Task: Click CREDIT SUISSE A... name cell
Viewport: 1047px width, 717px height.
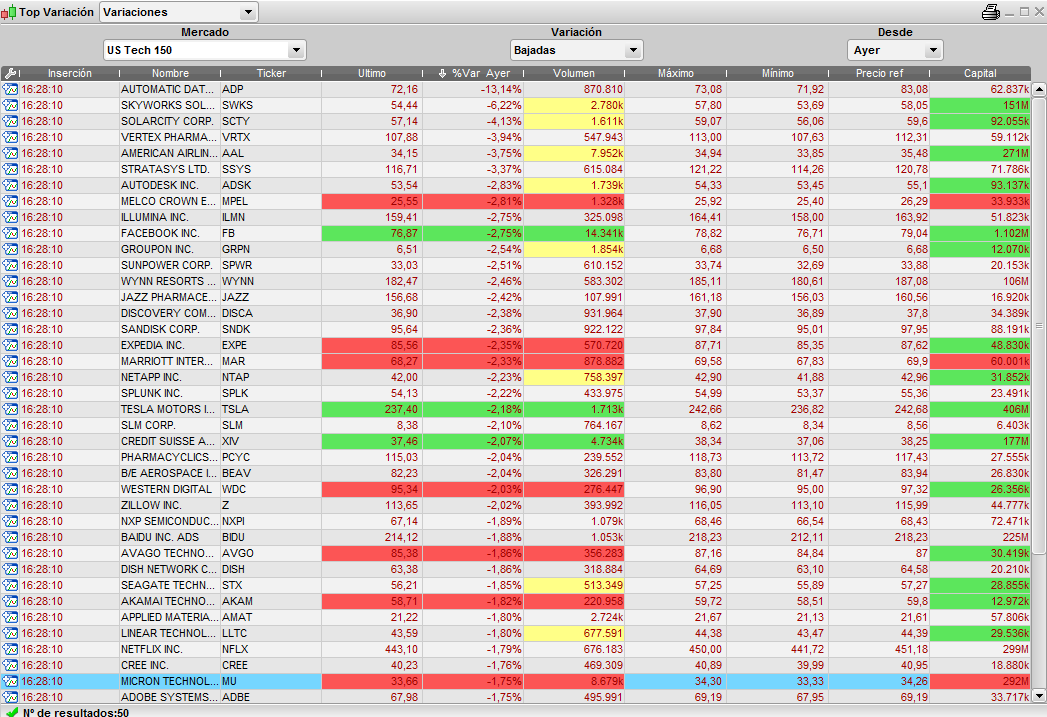Action: coord(170,442)
